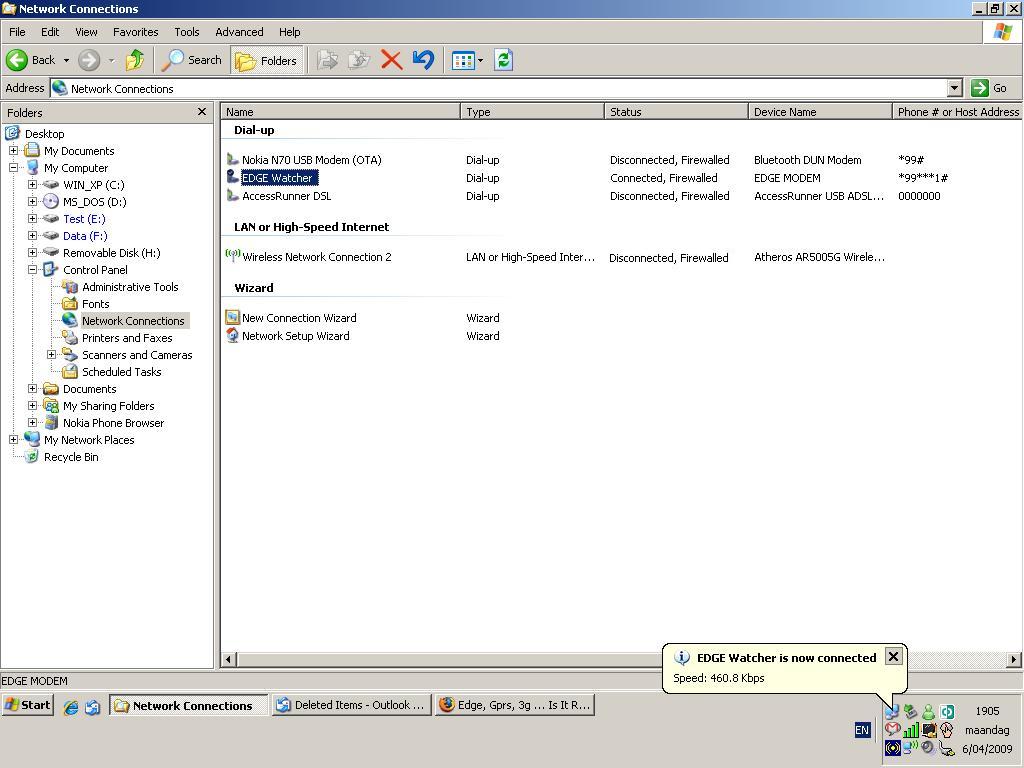Open the Tools menu

click(187, 32)
